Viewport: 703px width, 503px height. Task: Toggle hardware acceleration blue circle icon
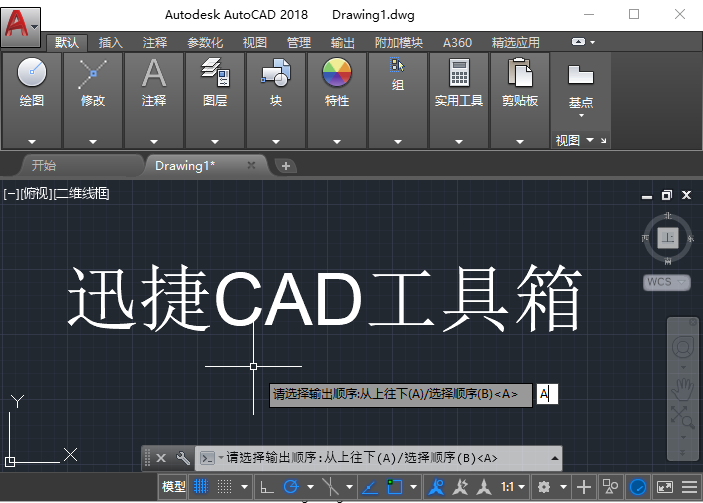point(638,487)
